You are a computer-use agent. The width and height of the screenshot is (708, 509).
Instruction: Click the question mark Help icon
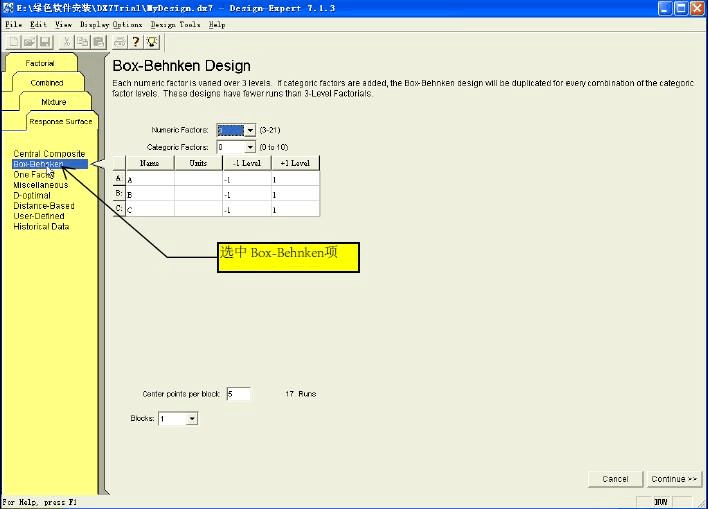click(135, 42)
